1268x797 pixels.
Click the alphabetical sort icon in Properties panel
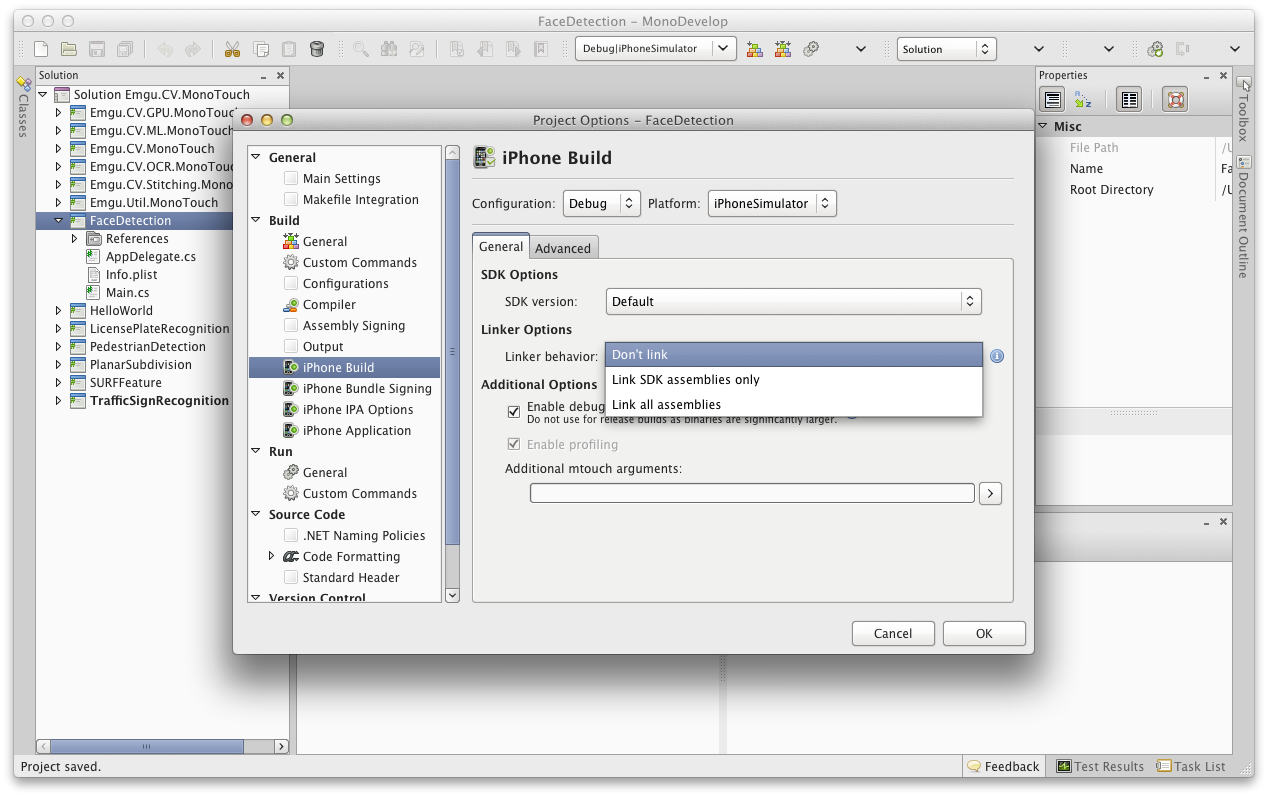click(1083, 99)
